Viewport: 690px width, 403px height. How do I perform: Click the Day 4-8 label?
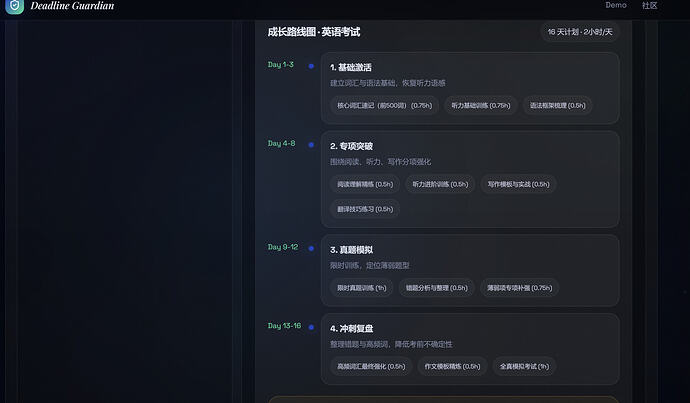[282, 143]
